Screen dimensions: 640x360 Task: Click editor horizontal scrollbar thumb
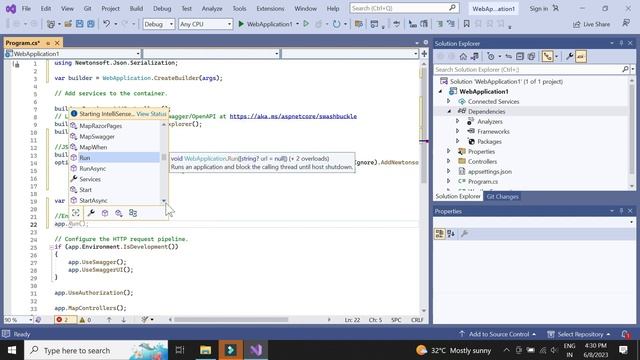(x=231, y=320)
